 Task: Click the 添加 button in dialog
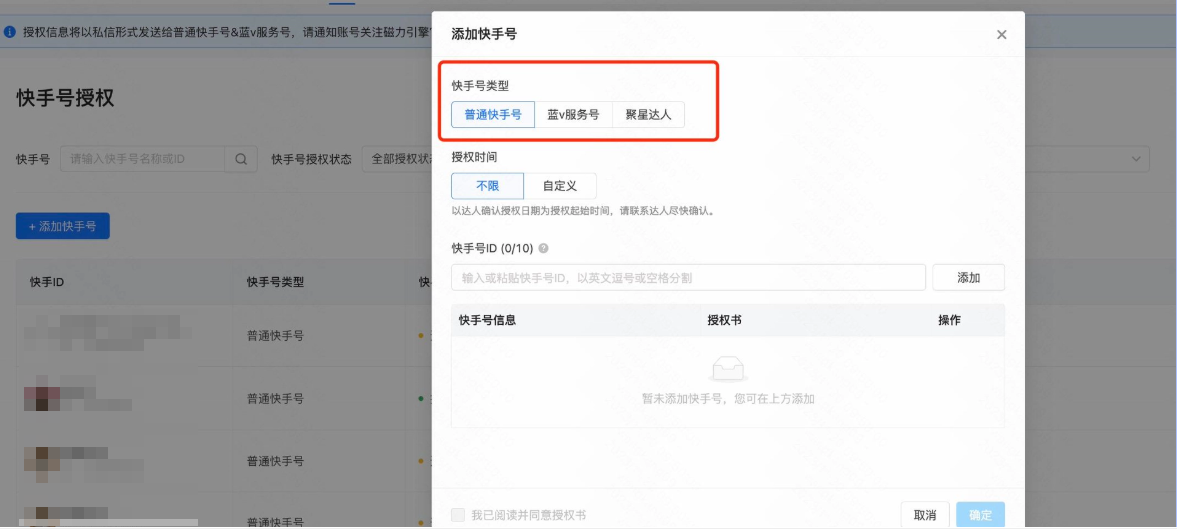point(968,278)
